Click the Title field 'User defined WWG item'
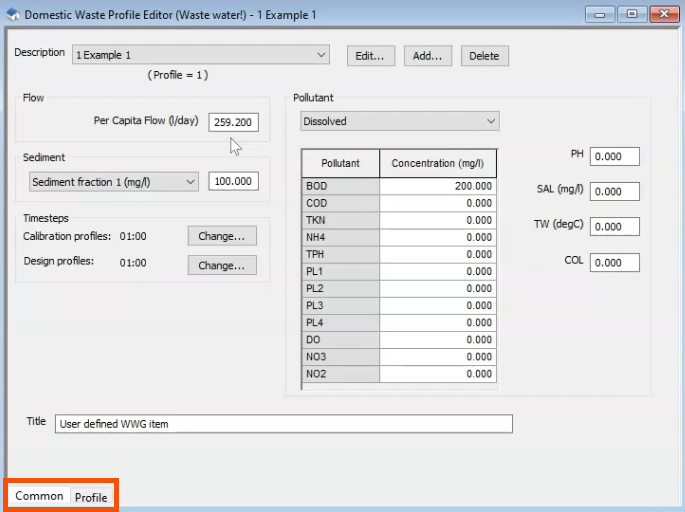This screenshot has width=685, height=512. point(284,424)
